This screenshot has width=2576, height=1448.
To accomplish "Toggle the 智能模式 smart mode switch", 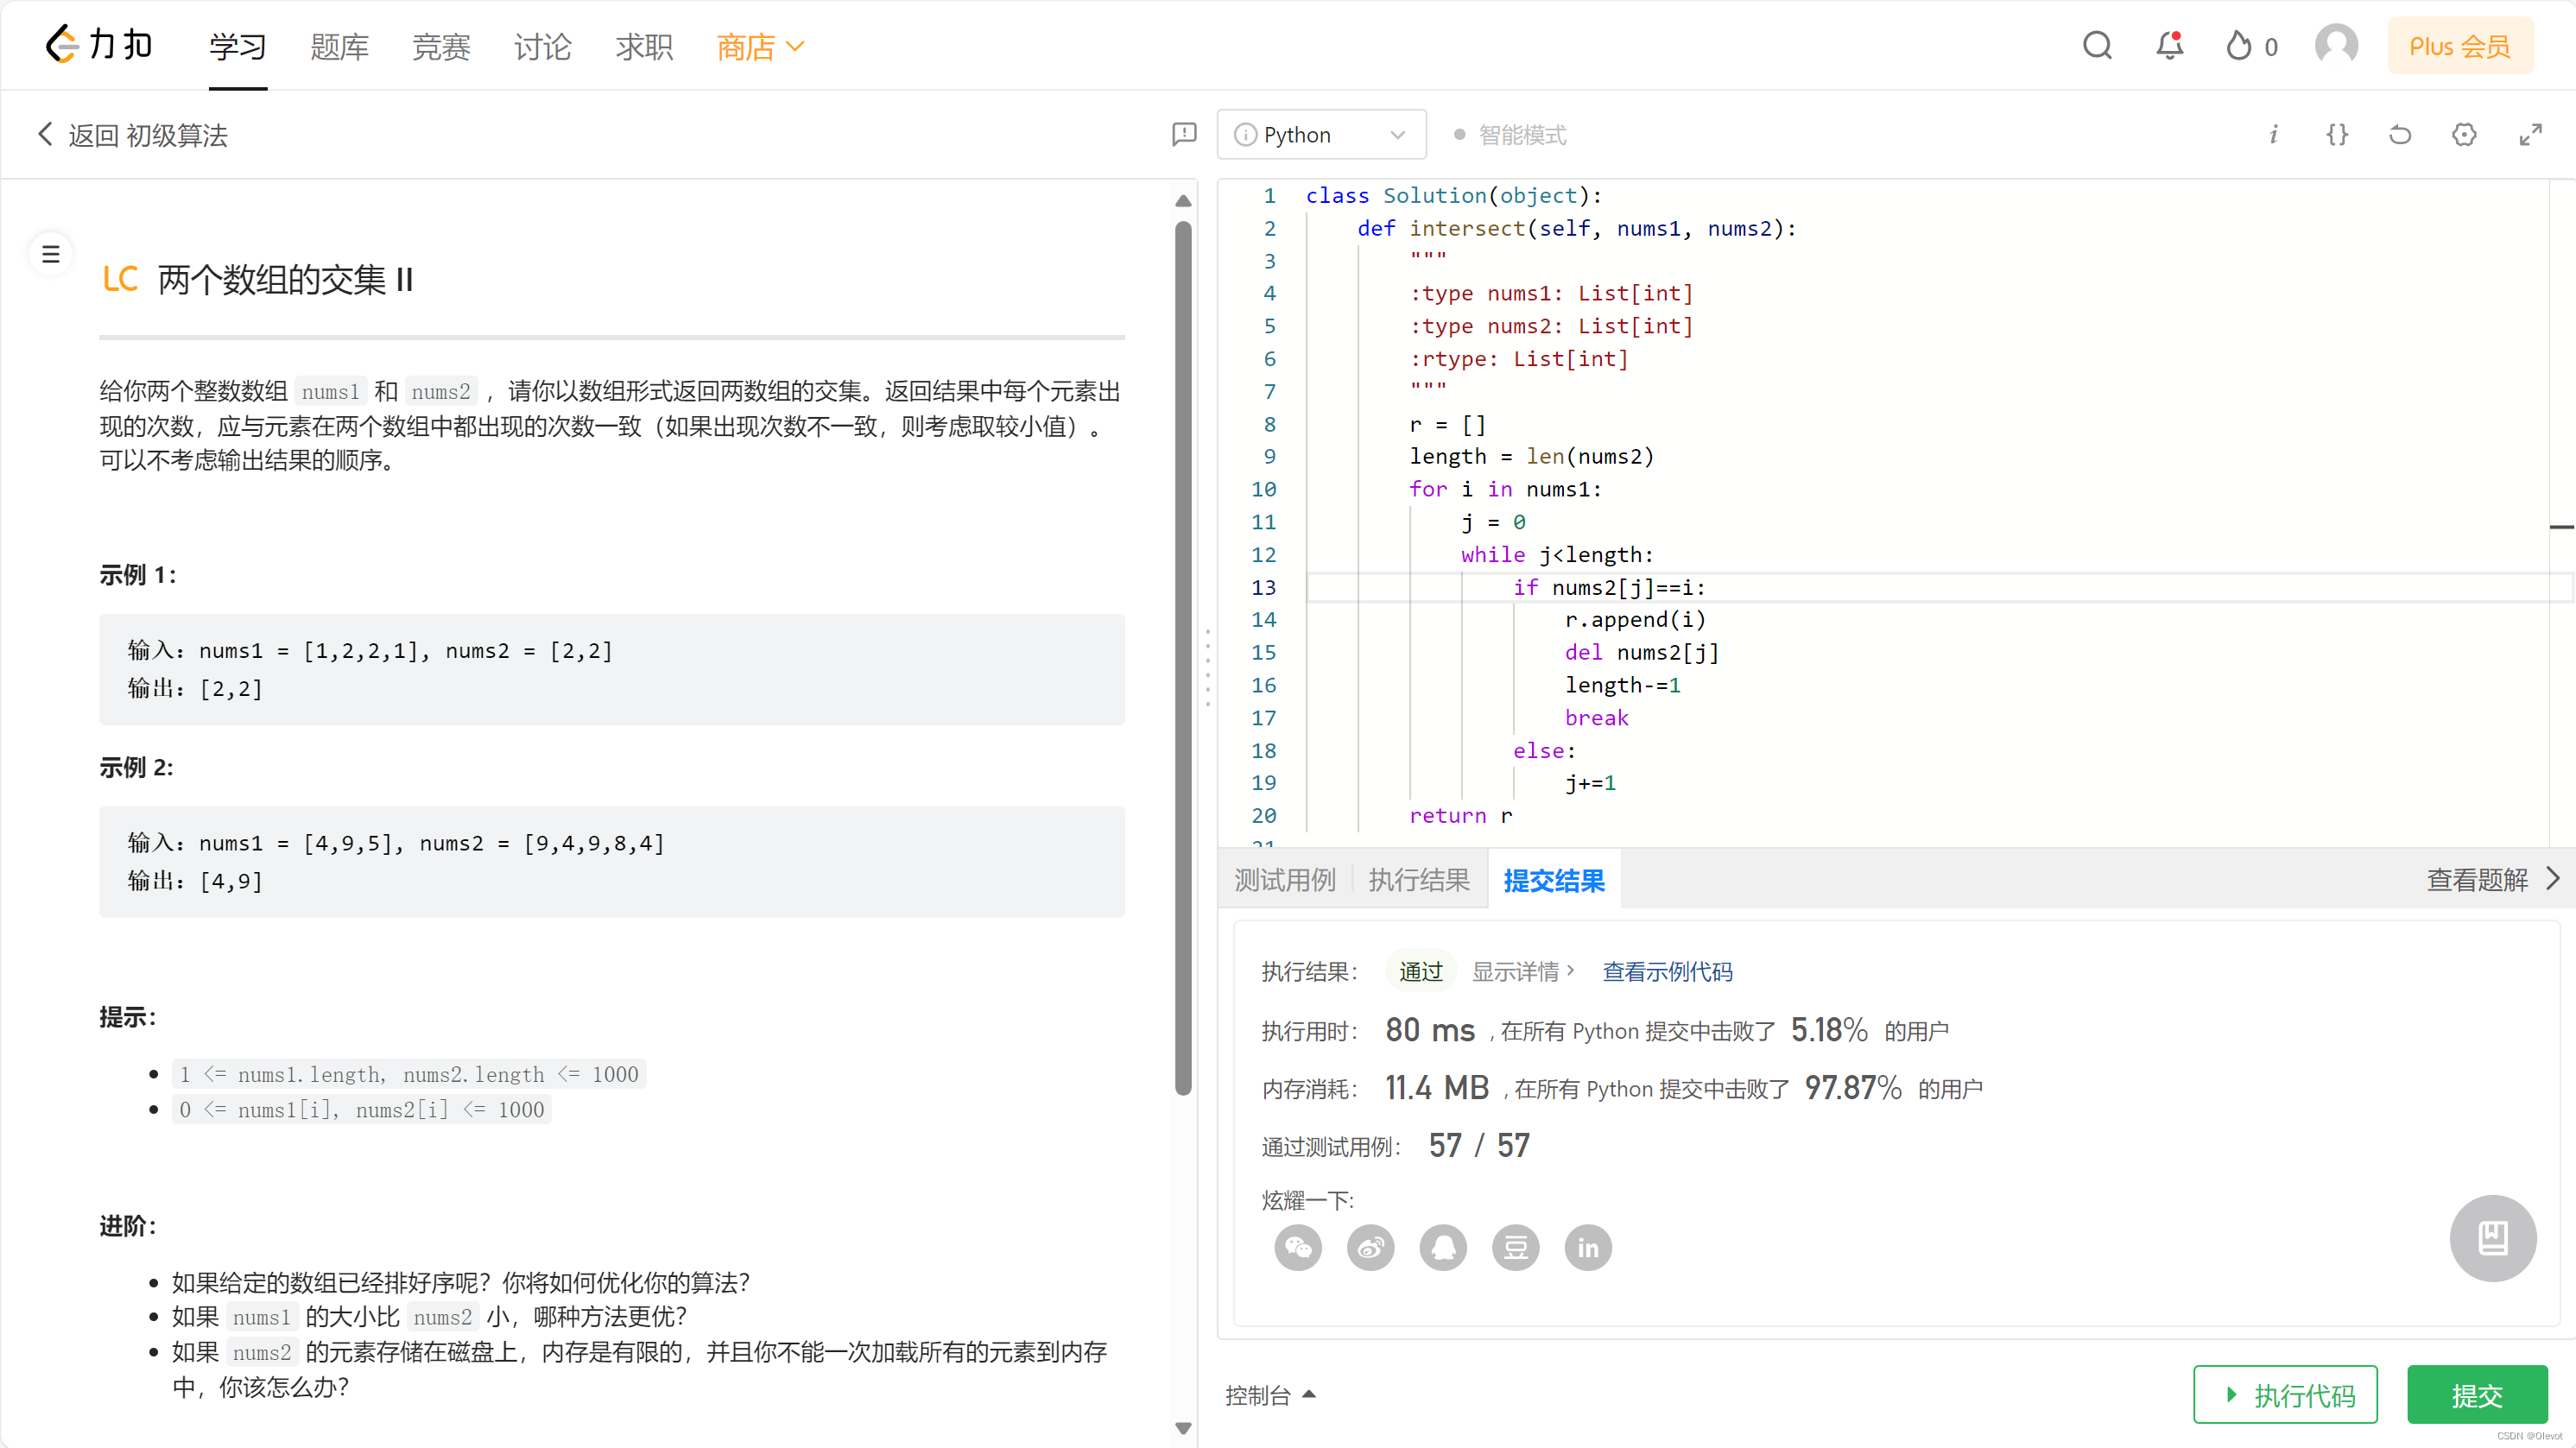I will tap(1459, 135).
